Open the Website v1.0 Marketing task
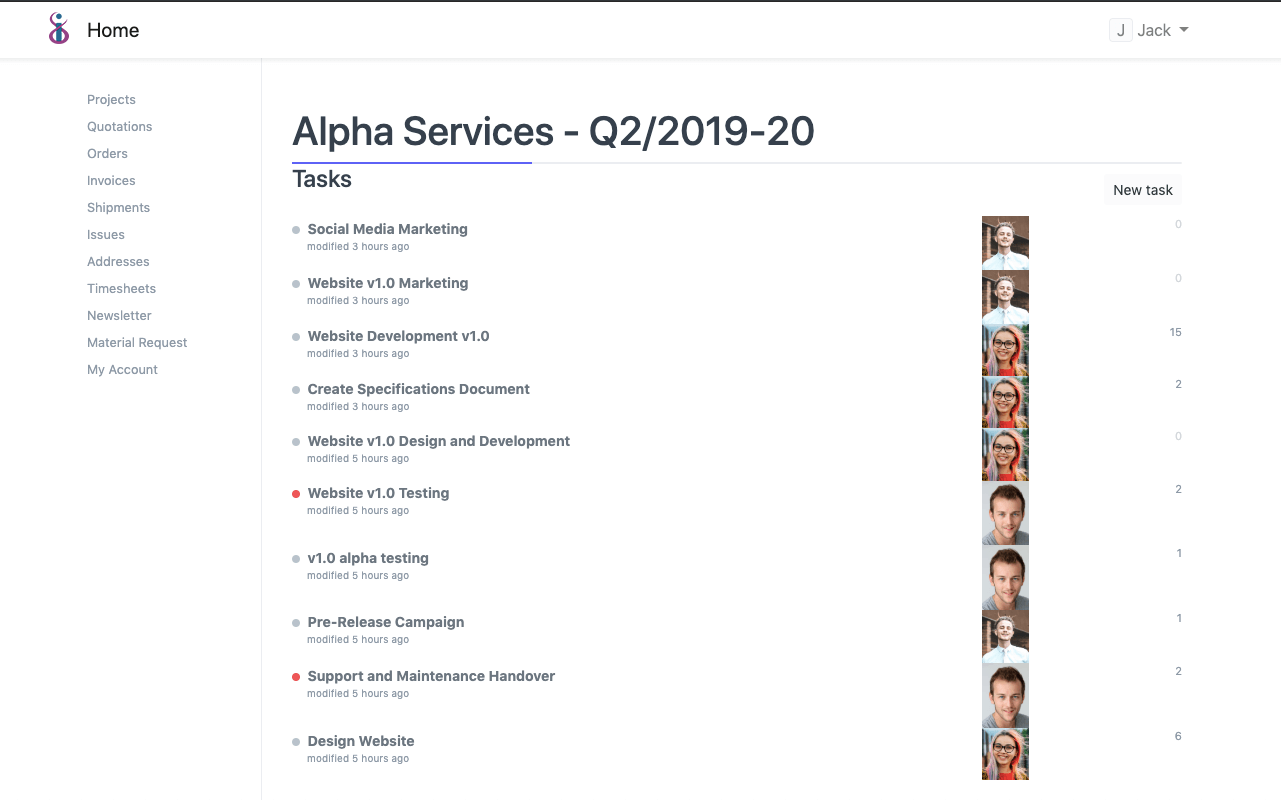Screen dimensions: 1281x800 (388, 283)
